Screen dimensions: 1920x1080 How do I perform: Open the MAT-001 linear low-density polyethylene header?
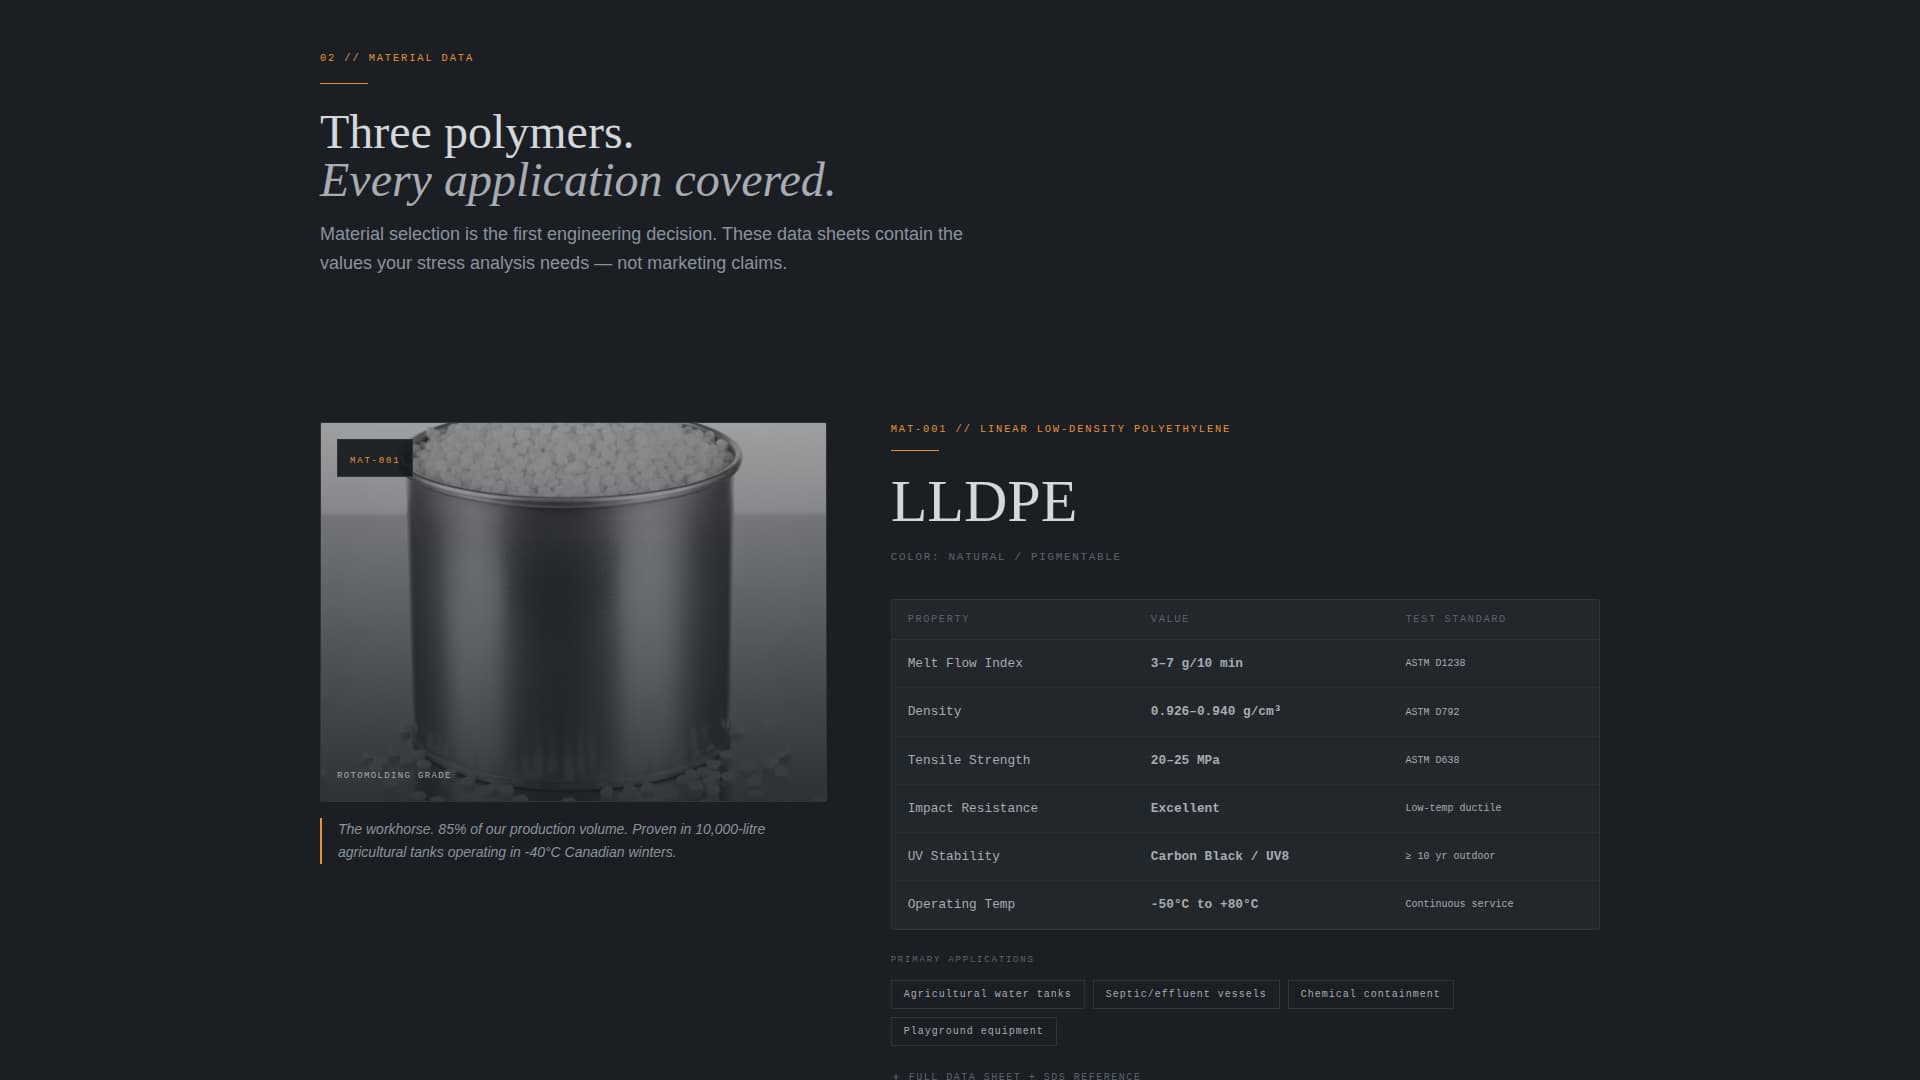(1060, 428)
